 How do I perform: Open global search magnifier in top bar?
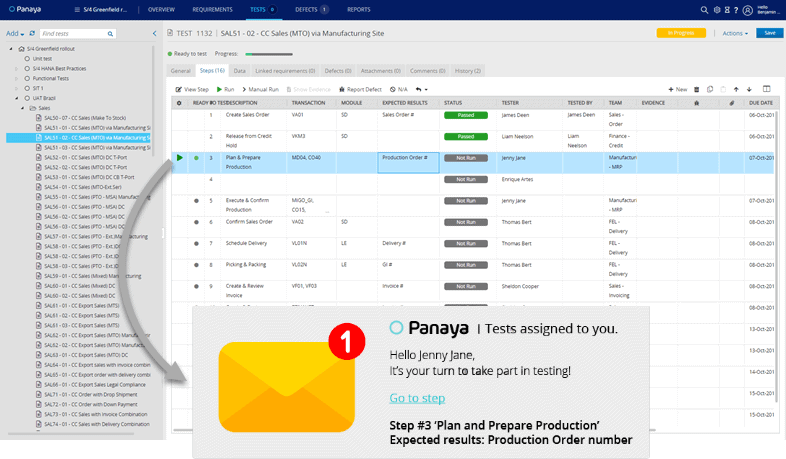704,10
